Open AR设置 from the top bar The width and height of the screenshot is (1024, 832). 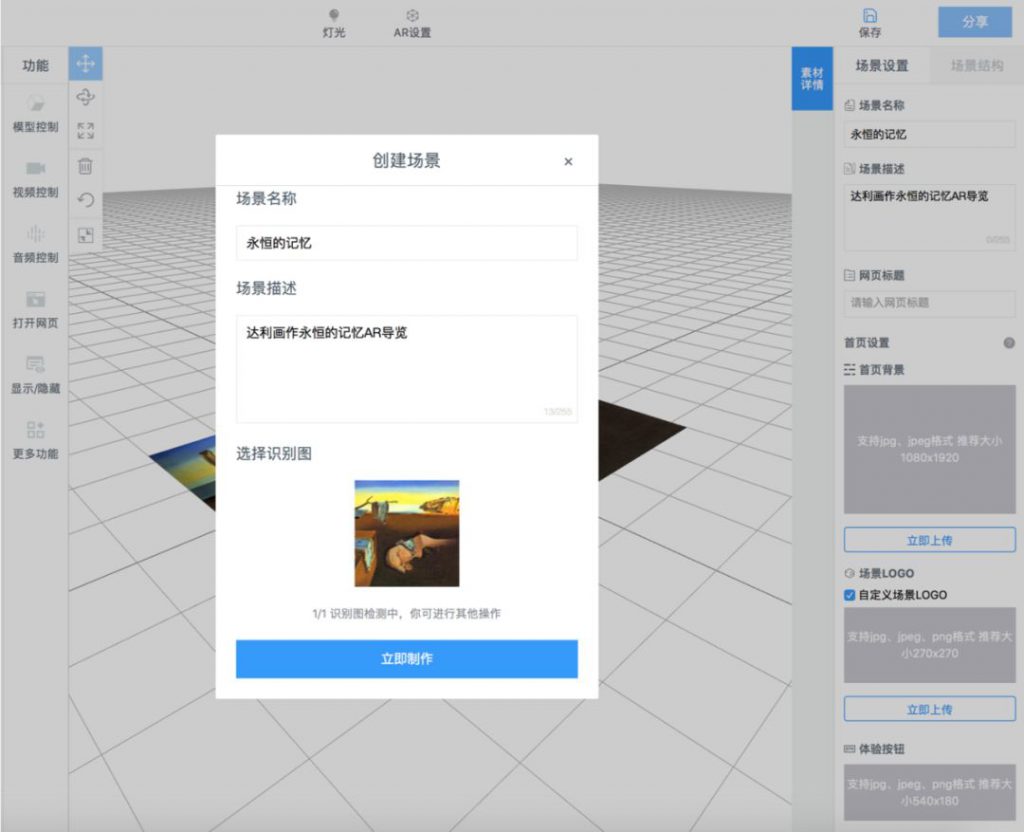pos(412,24)
